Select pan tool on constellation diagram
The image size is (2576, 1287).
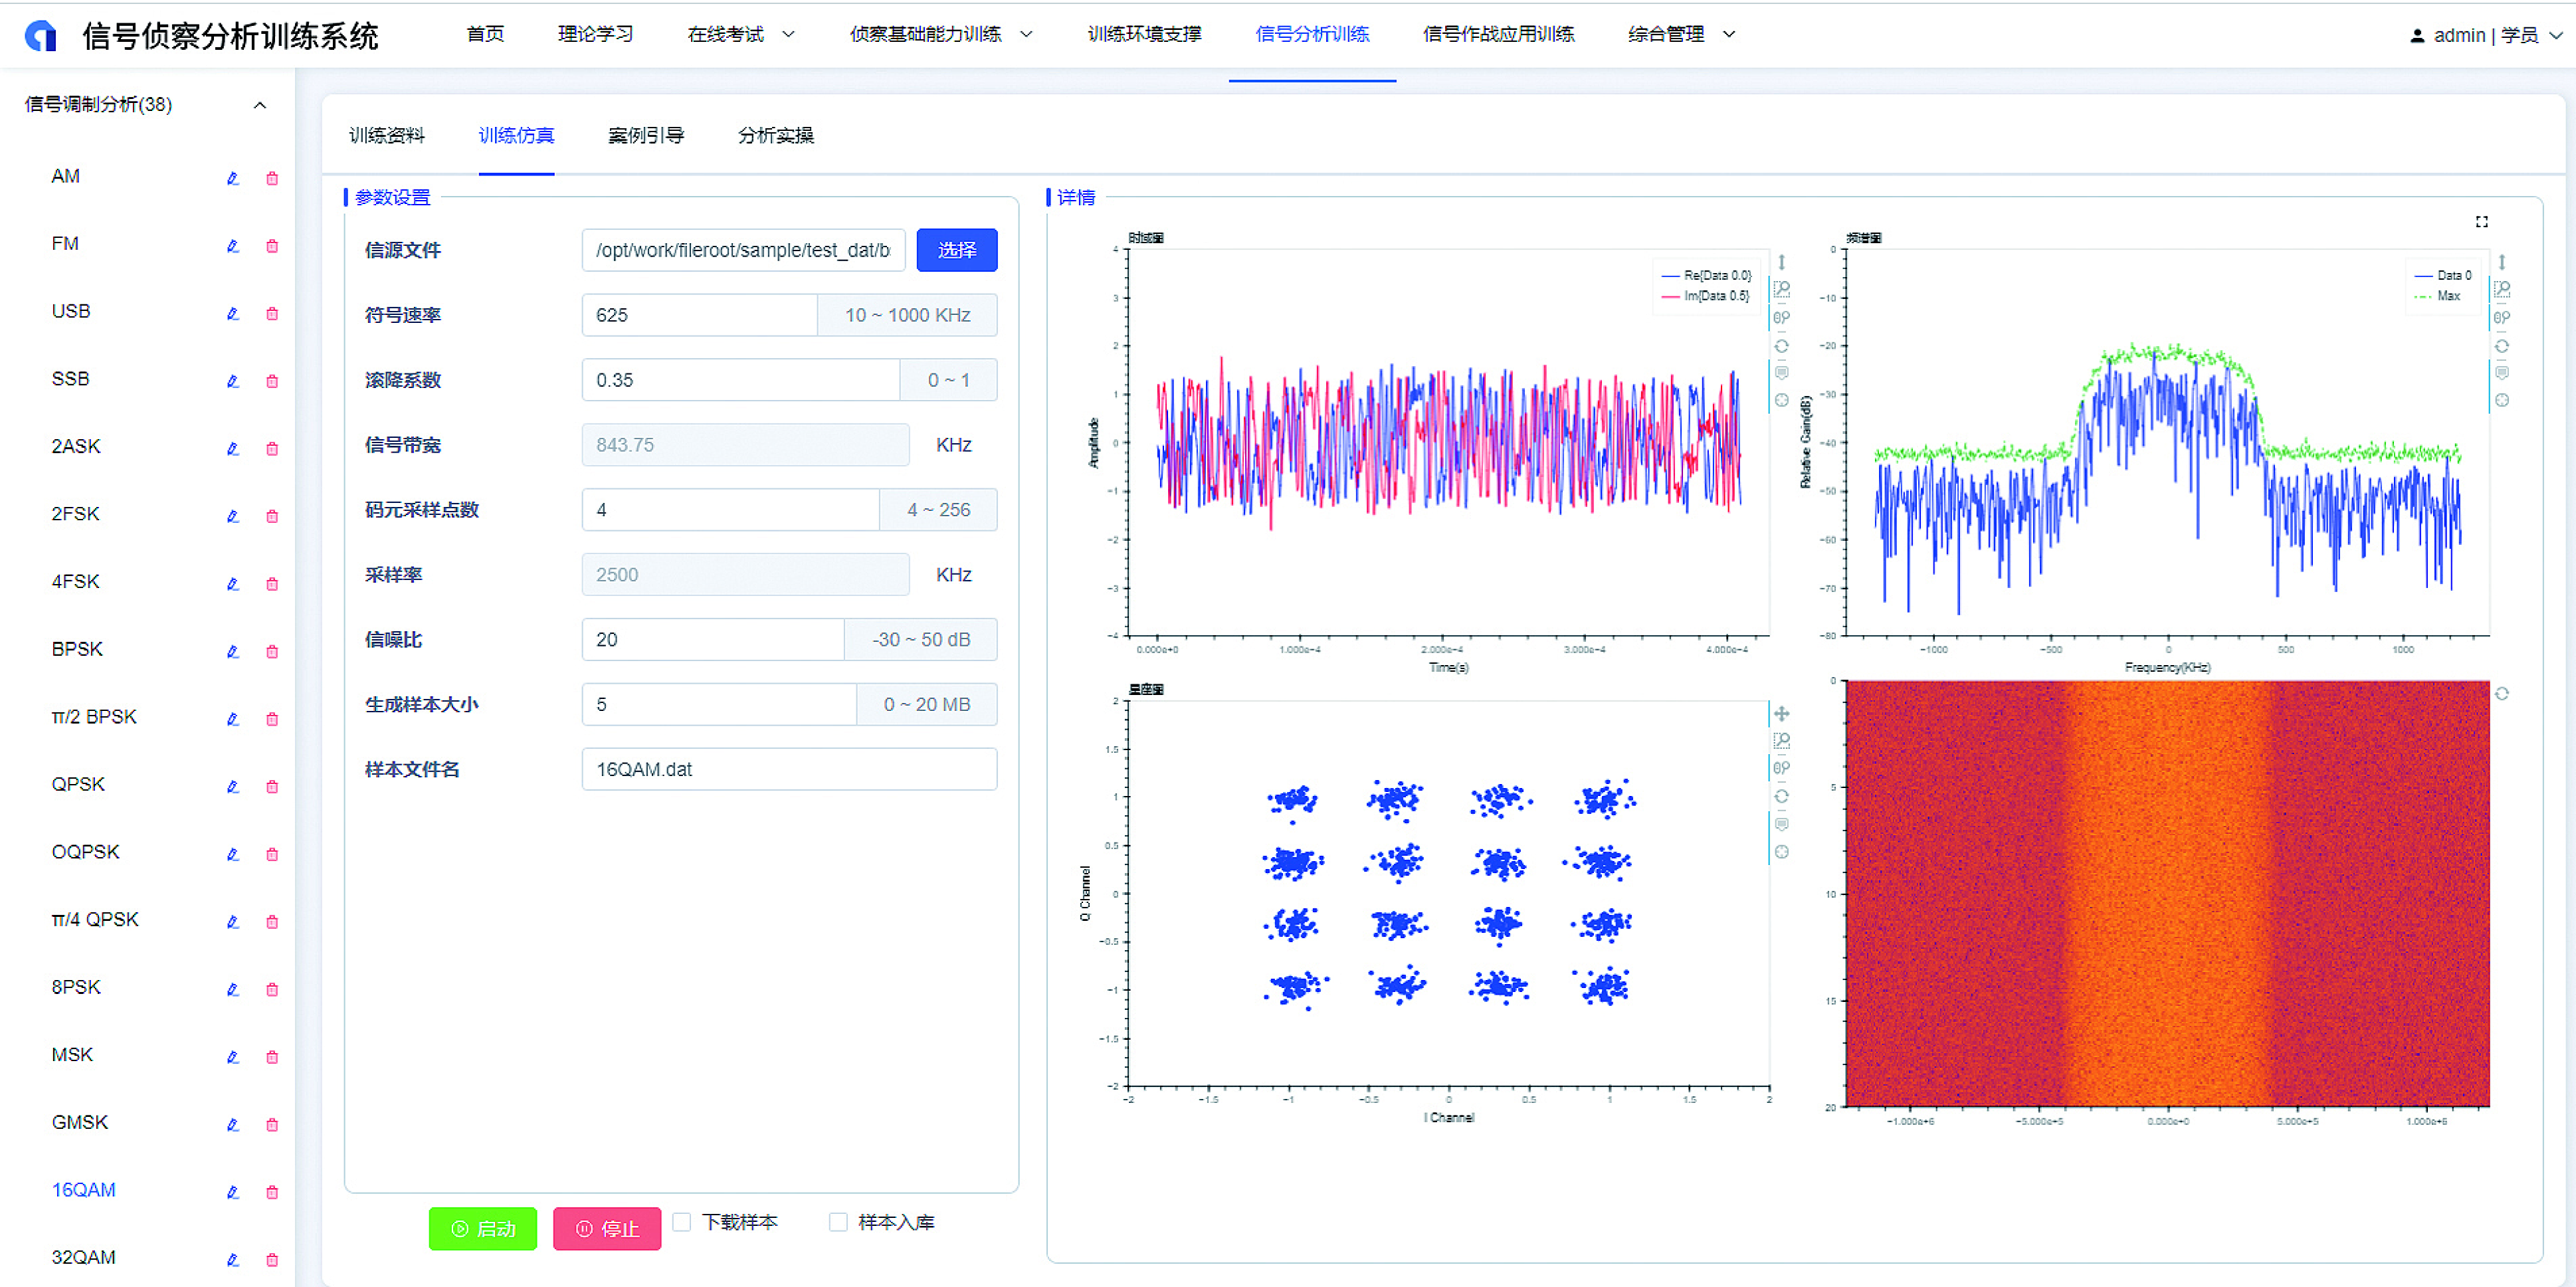click(1781, 714)
